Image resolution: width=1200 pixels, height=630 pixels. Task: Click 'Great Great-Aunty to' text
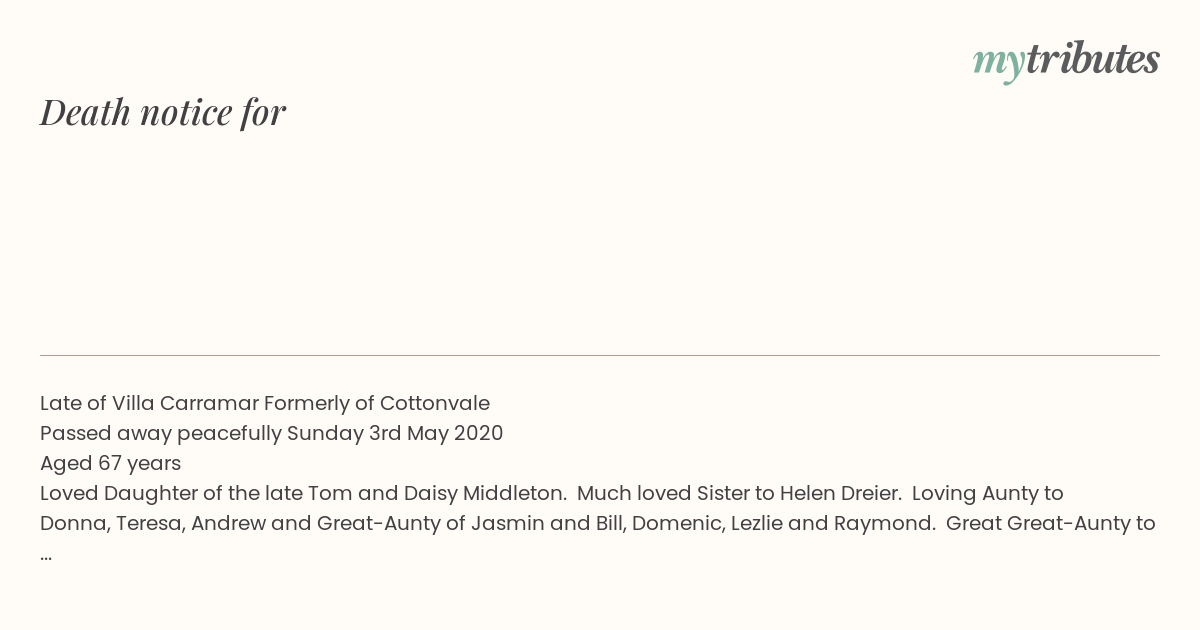tap(1051, 523)
